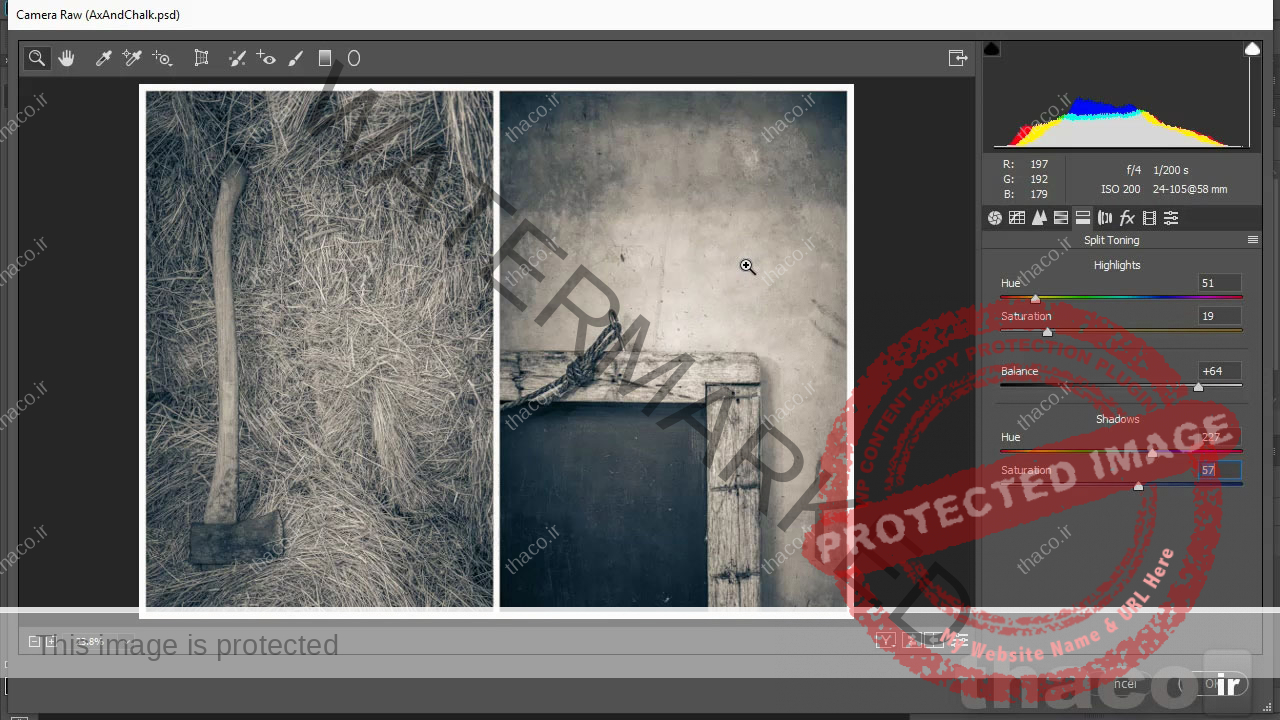The width and height of the screenshot is (1280, 720).
Task: Click the "Balance" label
Action: [x=1019, y=371]
